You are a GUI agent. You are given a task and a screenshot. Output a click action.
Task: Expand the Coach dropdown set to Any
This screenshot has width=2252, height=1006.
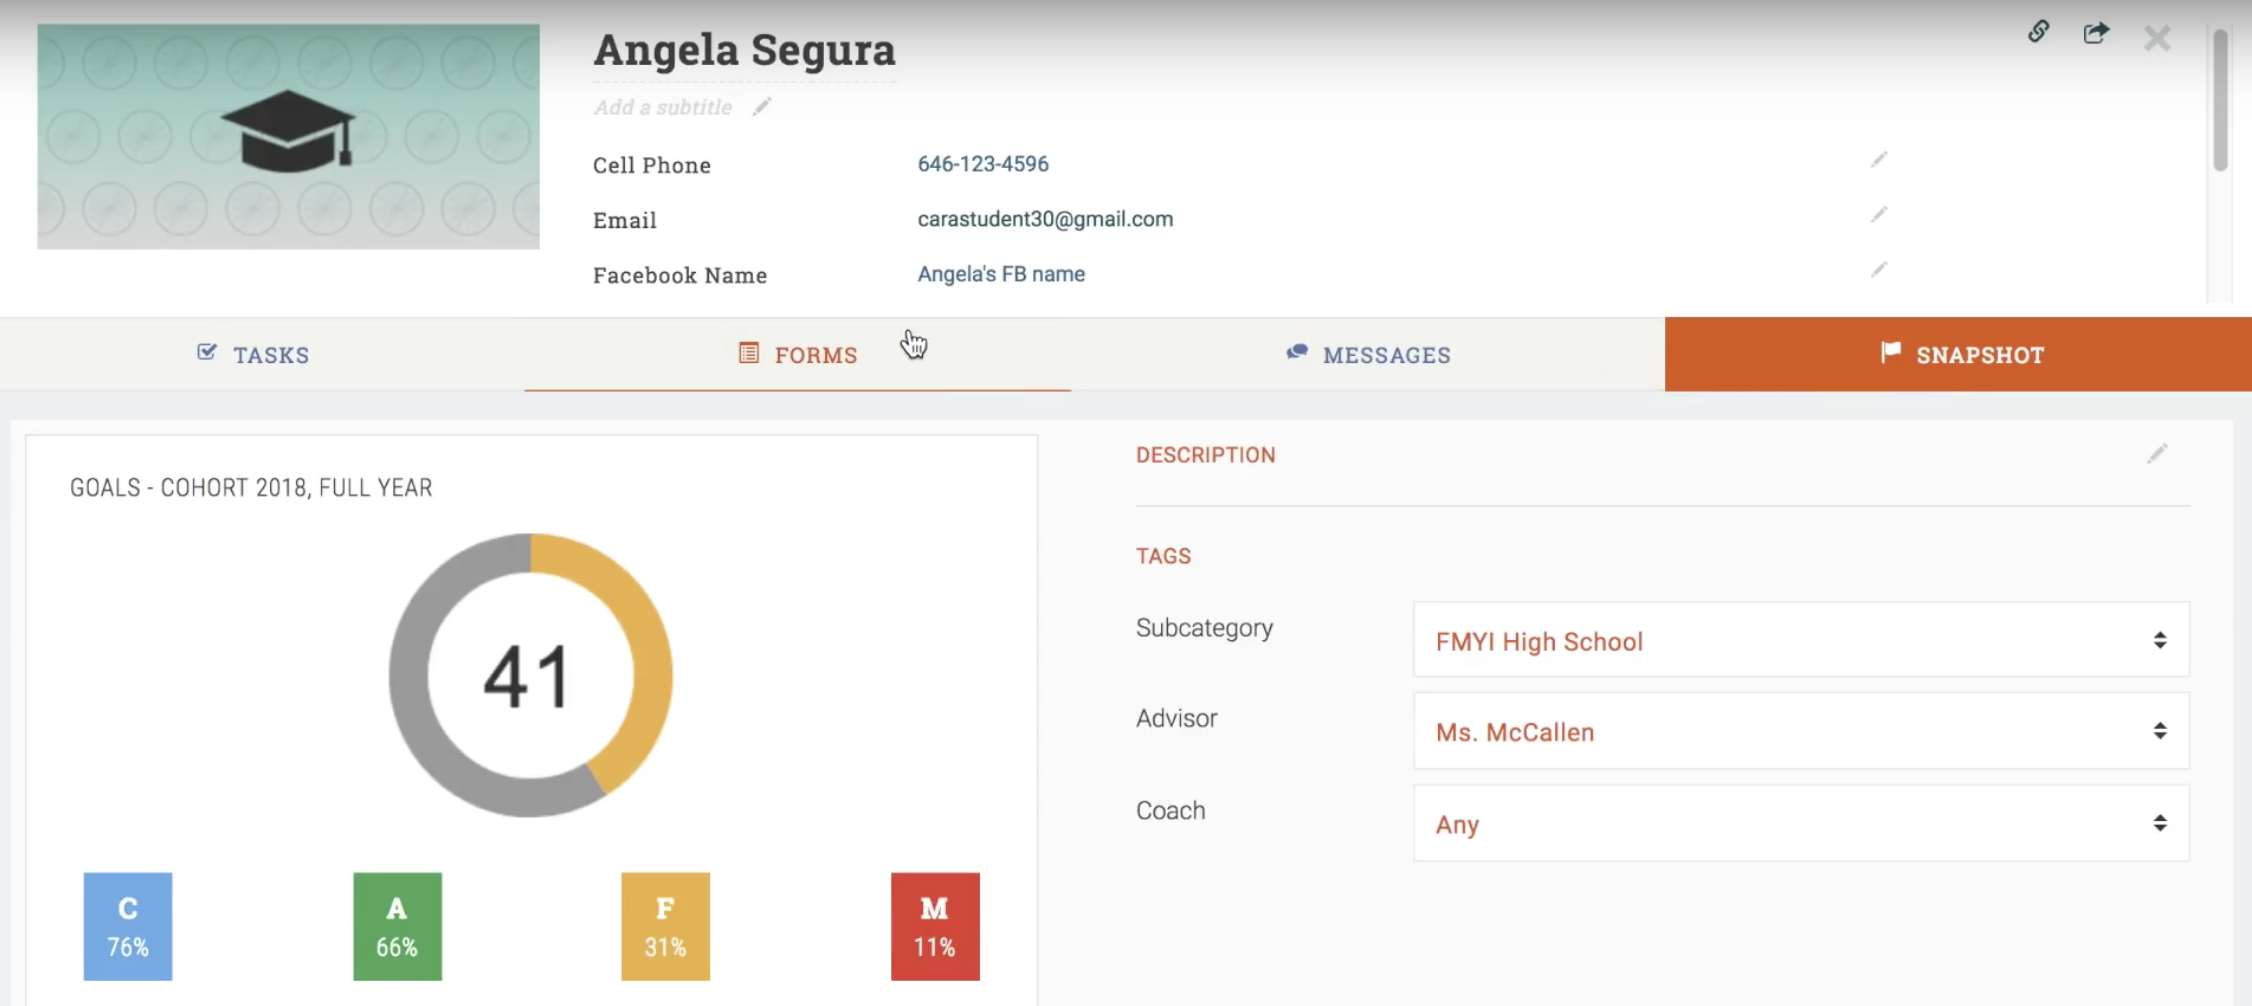tap(1800, 823)
